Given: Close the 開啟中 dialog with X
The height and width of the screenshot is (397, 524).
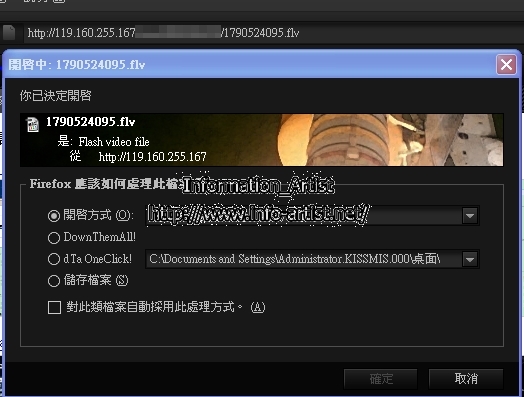Looking at the screenshot, I should coord(506,64).
